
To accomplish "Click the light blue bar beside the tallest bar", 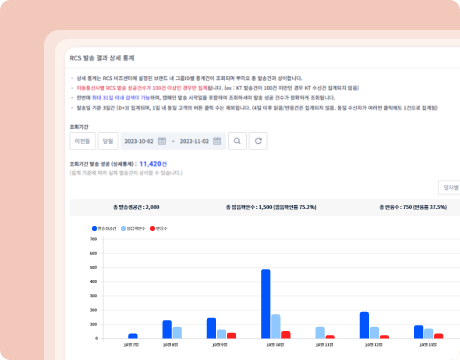I will [x=276, y=326].
